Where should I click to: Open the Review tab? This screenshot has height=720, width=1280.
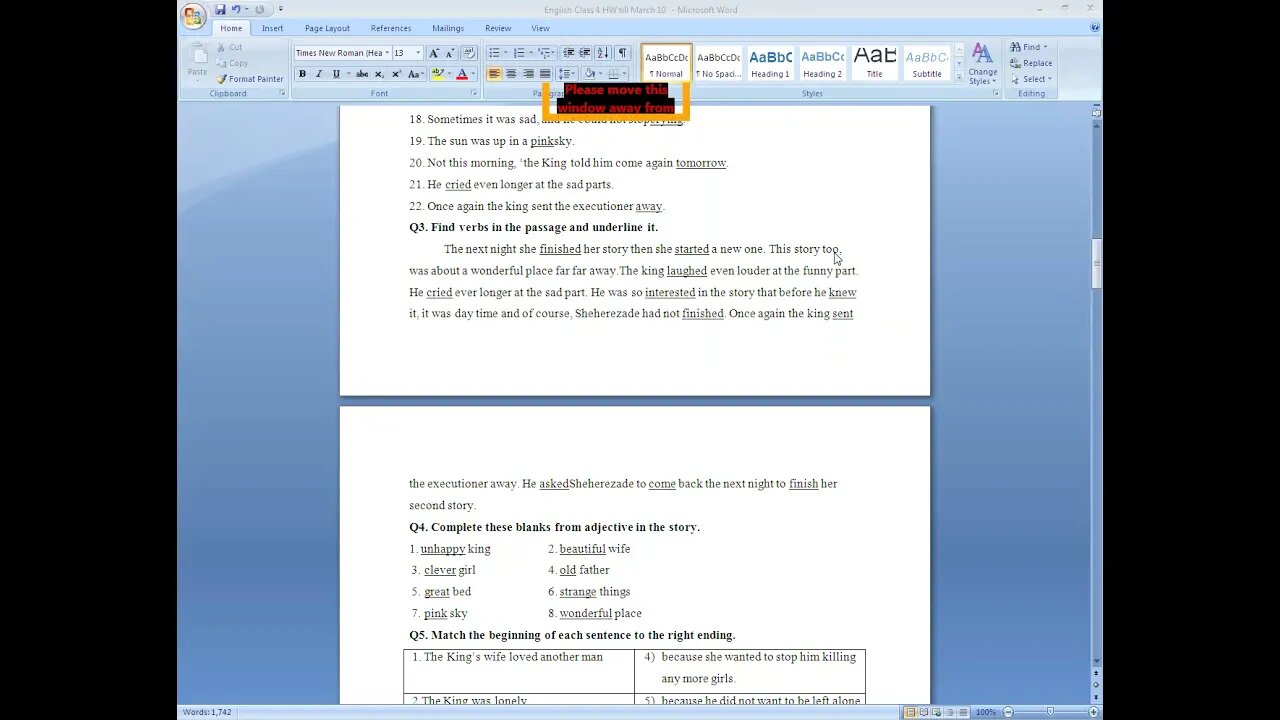[498, 28]
